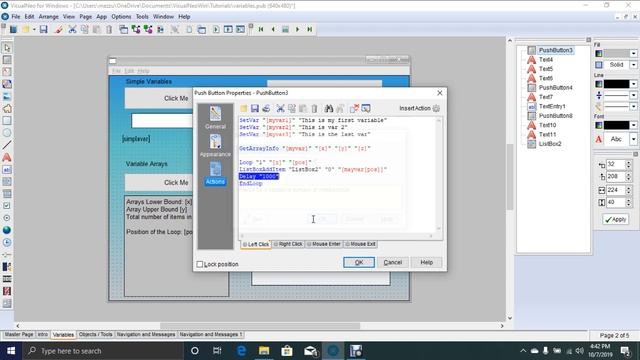Select the pointer arrow tool in left toolbox
Image resolution: width=640 pixels, height=360 pixels.
pos(7,48)
